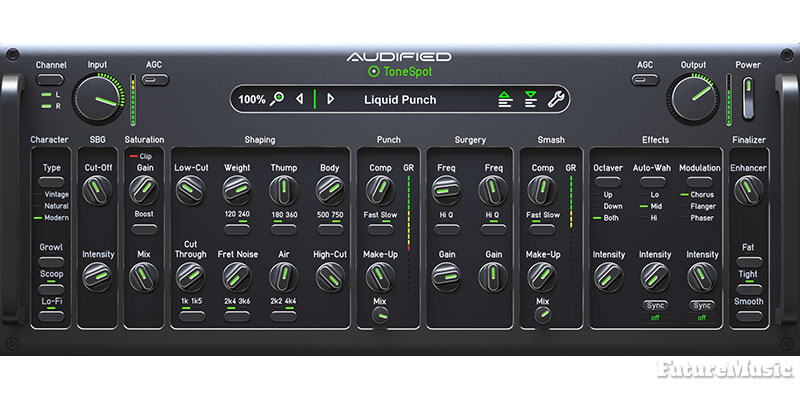Click the Punch Mix small knob
Image resolution: width=800 pixels, height=400 pixels.
tap(381, 316)
